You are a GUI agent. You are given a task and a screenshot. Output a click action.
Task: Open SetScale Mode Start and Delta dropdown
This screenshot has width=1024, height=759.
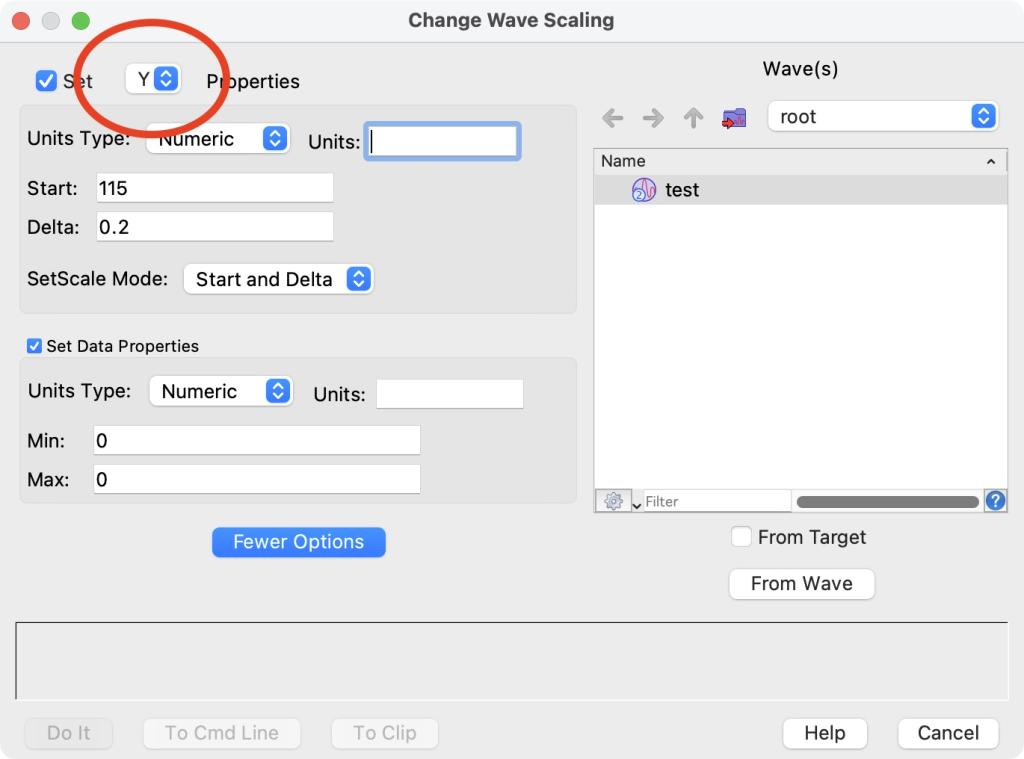pyautogui.click(x=279, y=279)
